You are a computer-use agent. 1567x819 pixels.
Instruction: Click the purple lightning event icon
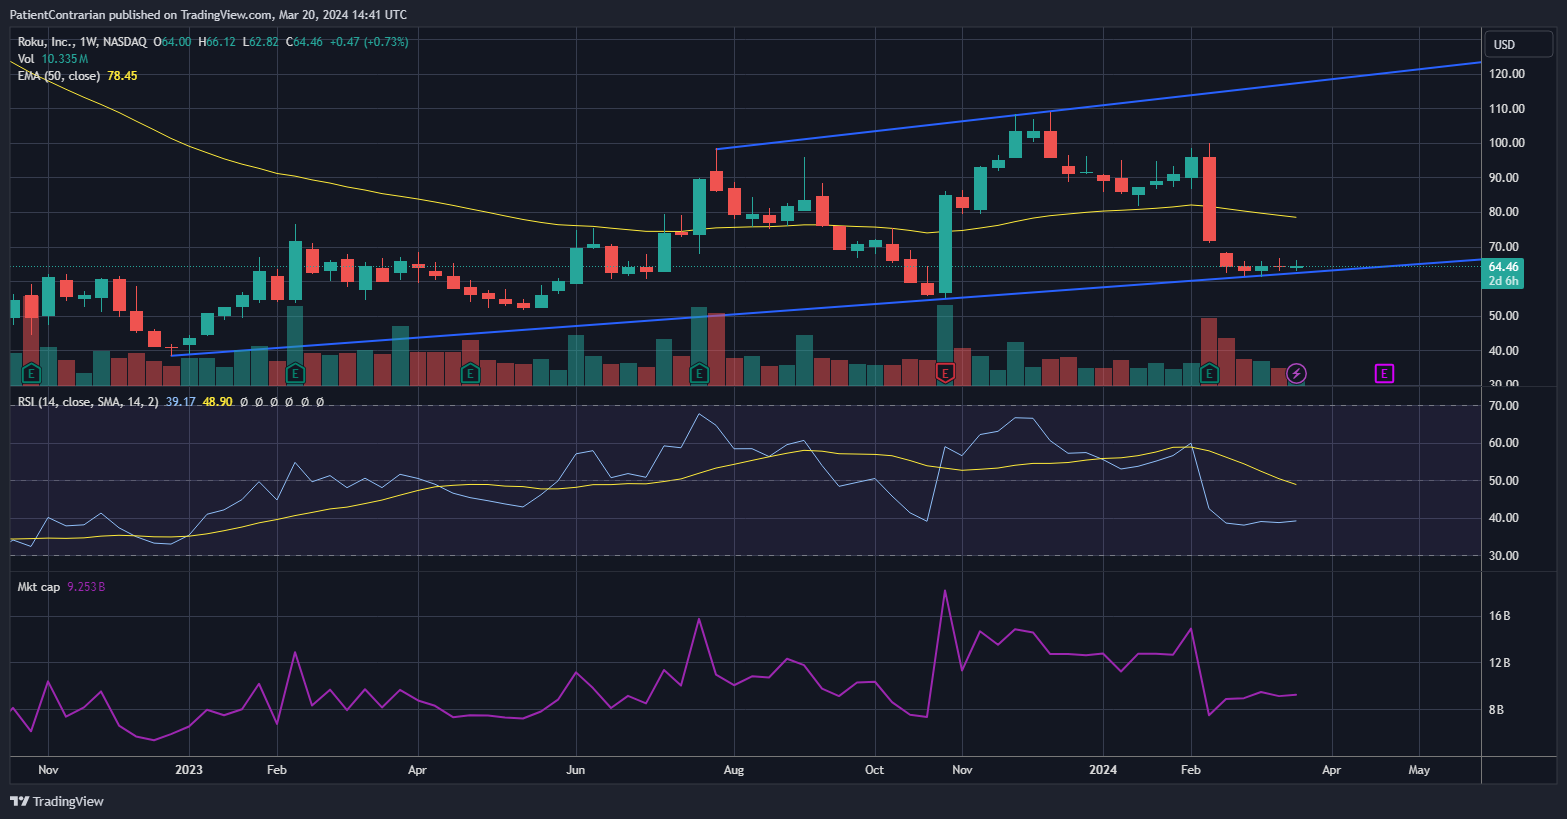tap(1296, 374)
